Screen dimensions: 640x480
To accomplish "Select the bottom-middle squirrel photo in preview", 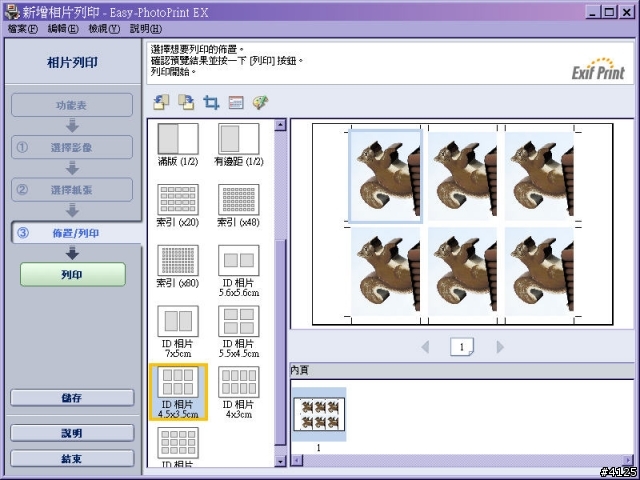I will pos(462,271).
